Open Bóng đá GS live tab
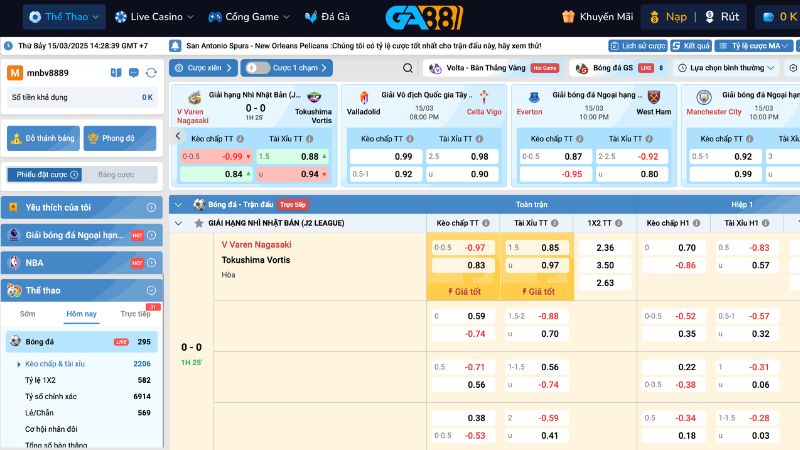This screenshot has width=800, height=450. [619, 68]
